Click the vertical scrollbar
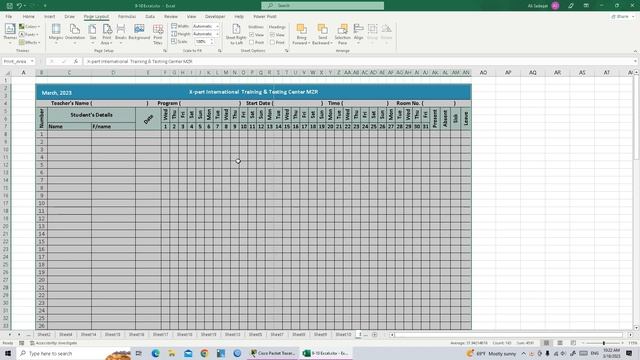The height and width of the screenshot is (360, 640). [x=636, y=200]
